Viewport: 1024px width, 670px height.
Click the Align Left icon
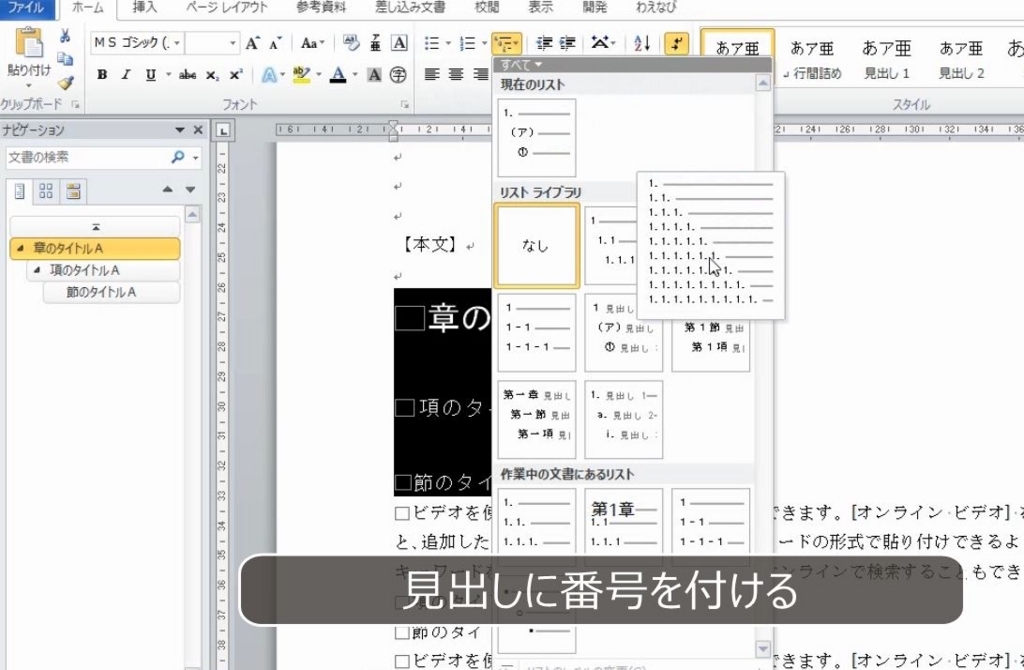pos(432,75)
